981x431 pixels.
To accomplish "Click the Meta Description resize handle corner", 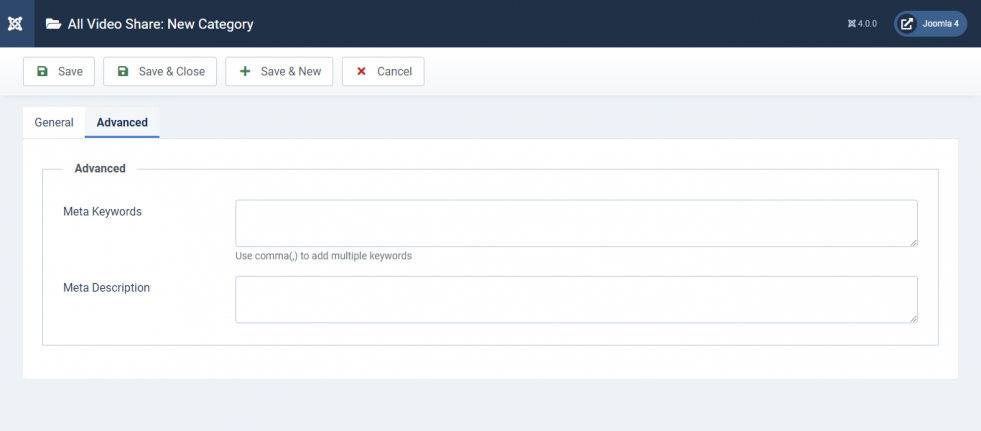I will (913, 319).
